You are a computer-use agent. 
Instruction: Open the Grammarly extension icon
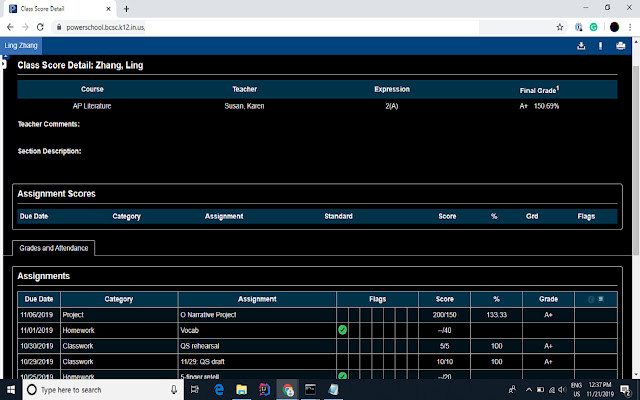(x=593, y=27)
